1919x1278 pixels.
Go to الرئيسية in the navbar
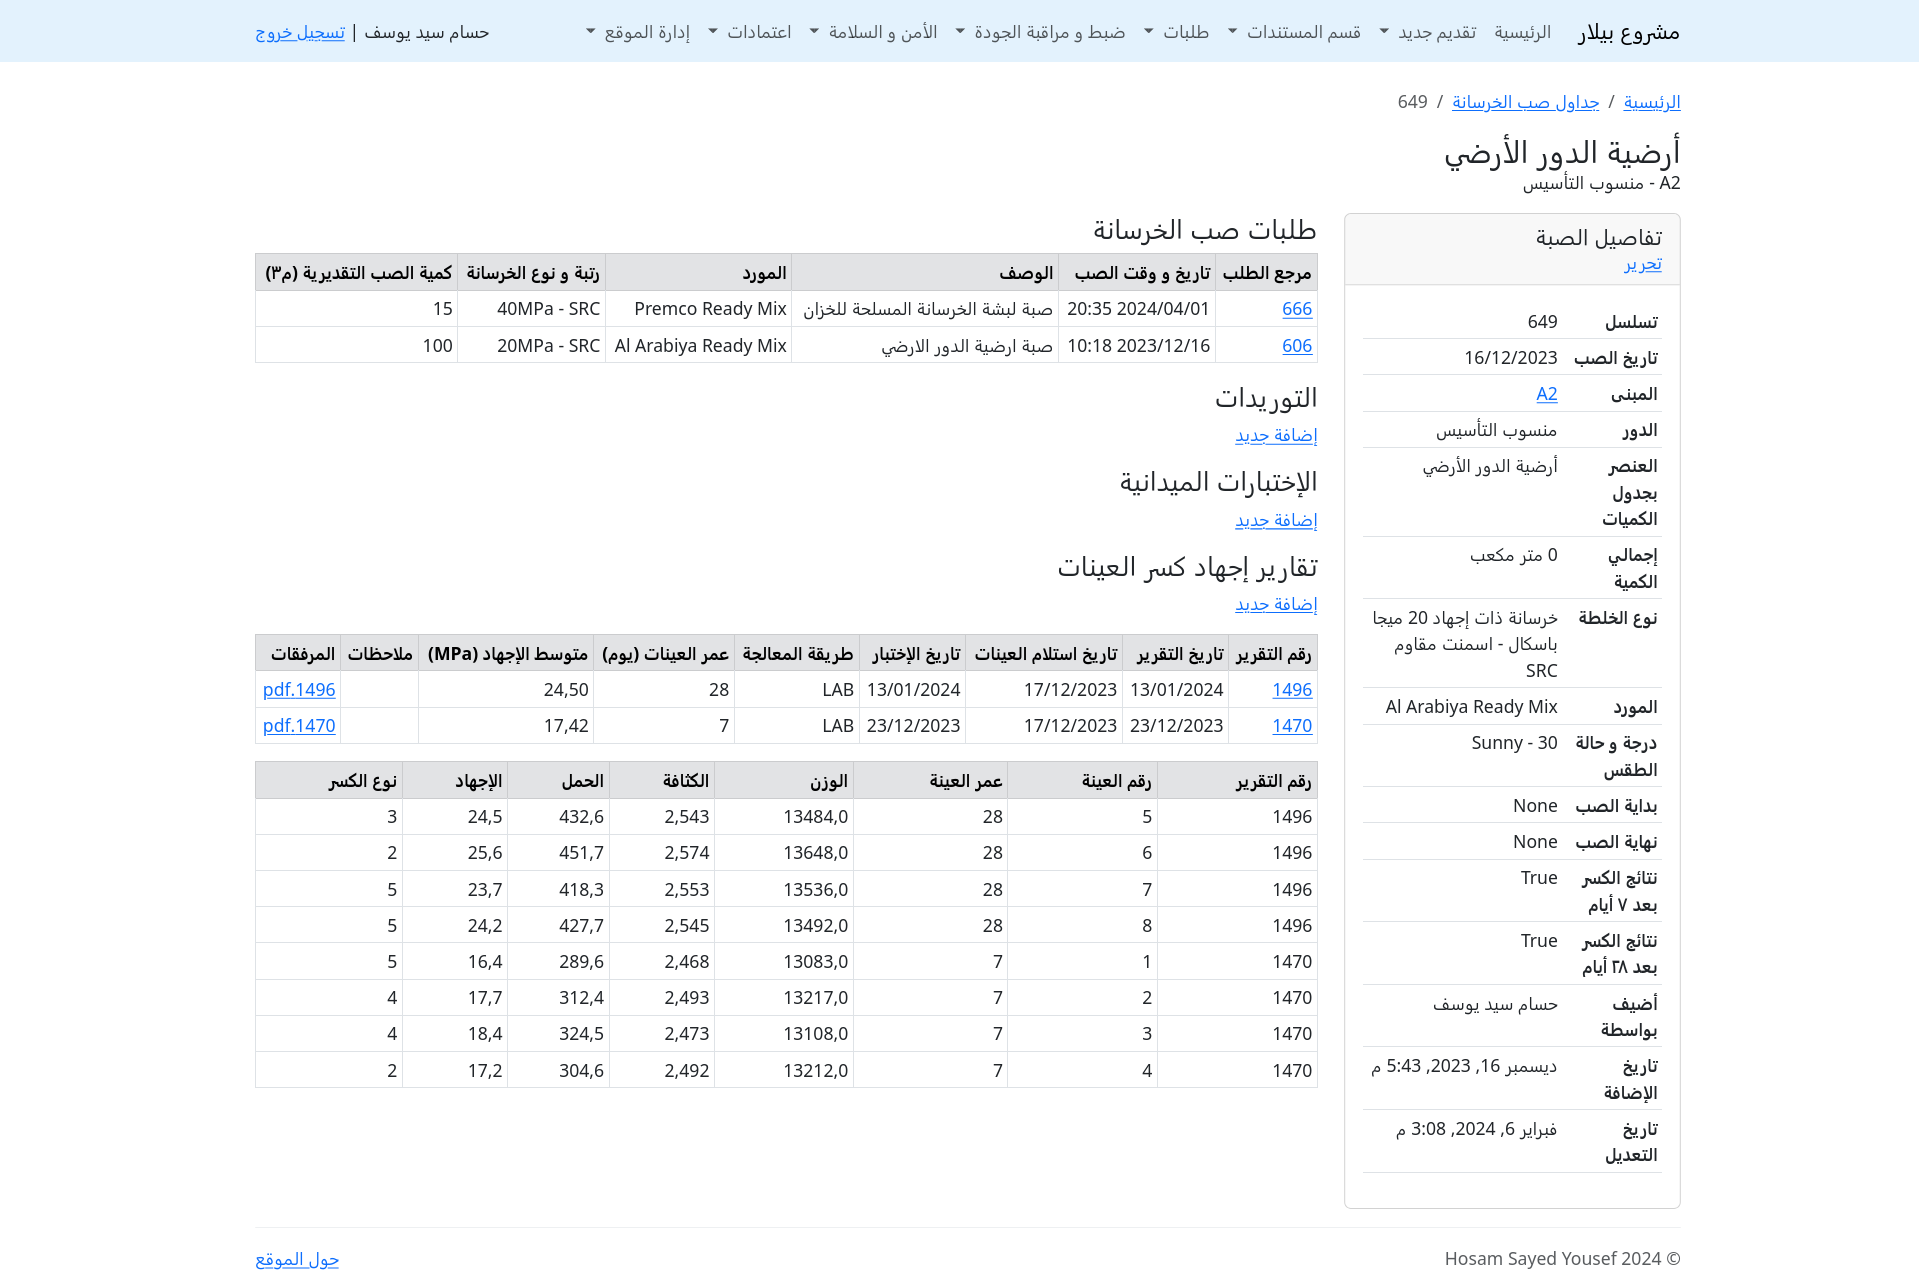1522,32
